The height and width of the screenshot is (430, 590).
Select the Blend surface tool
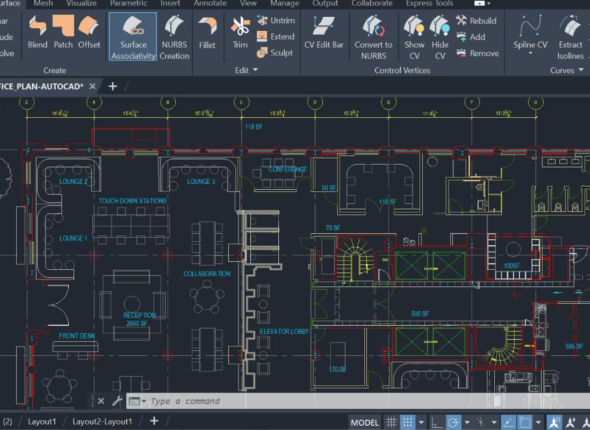click(38, 32)
